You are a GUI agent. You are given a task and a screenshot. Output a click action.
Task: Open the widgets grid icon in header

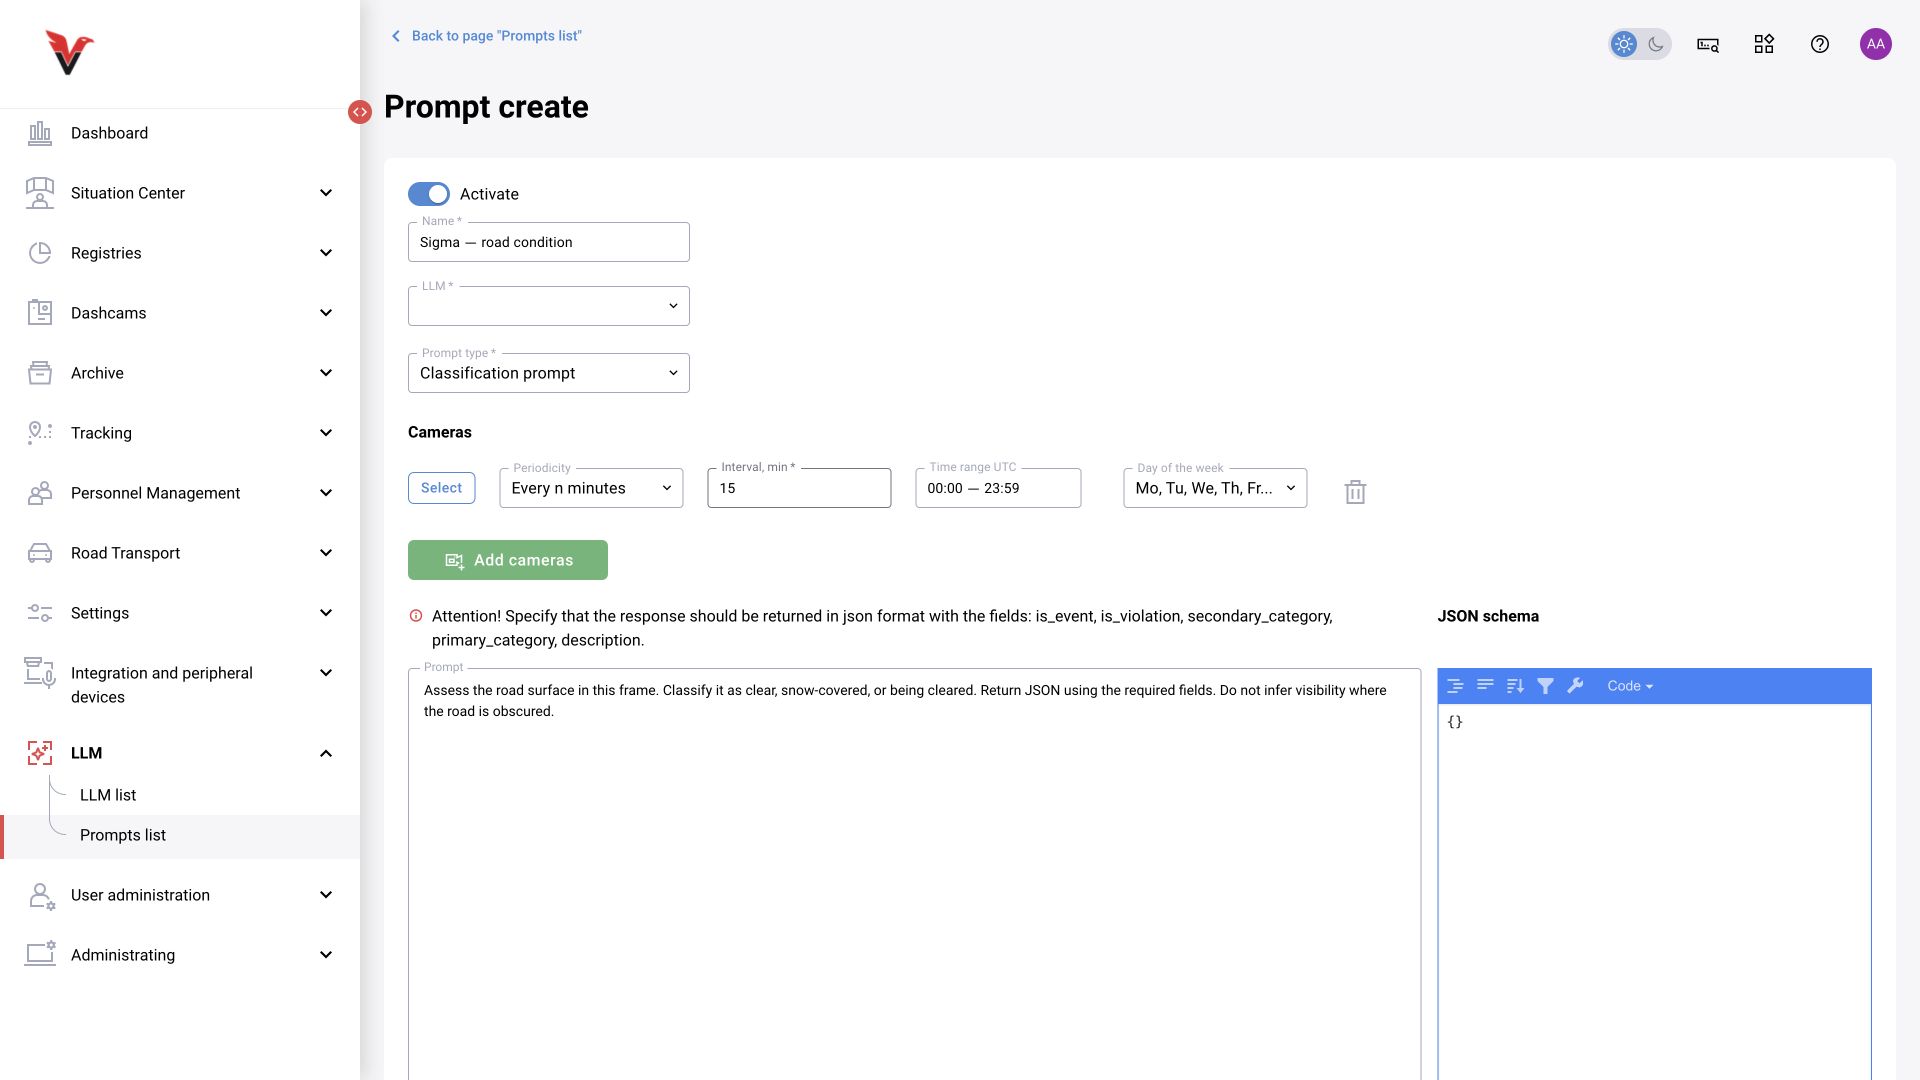point(1764,44)
